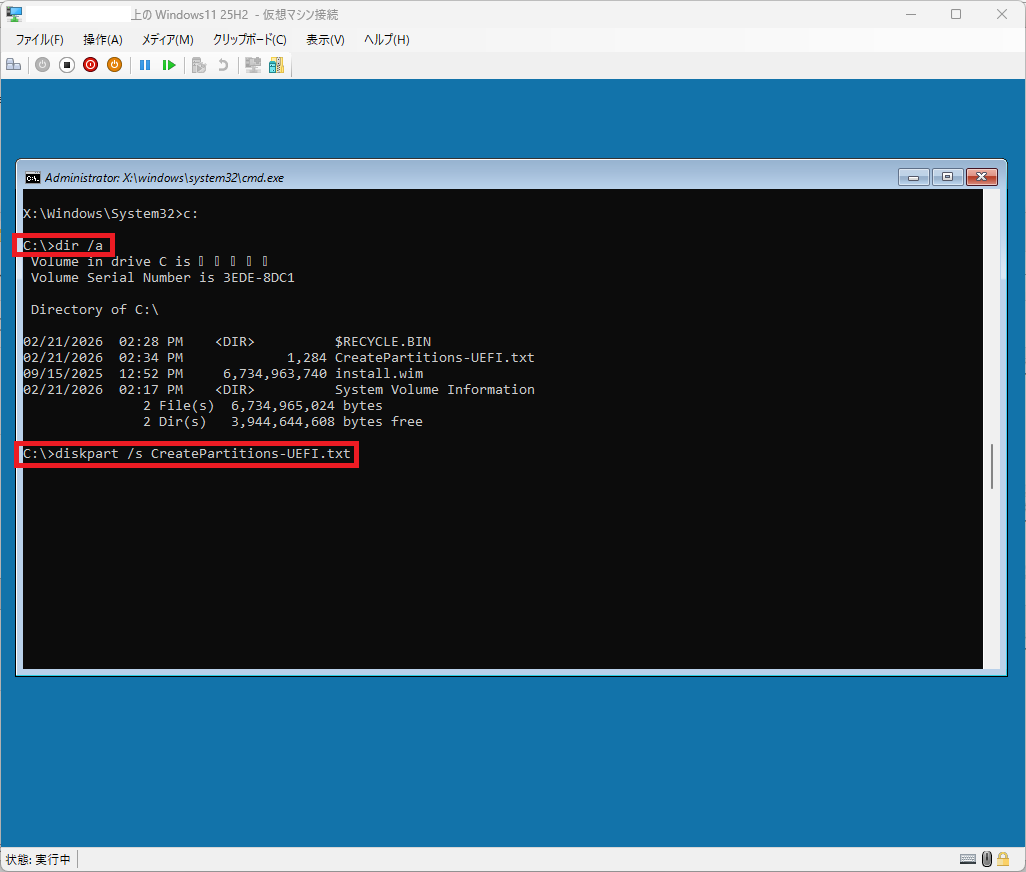Minimize the Administrator cmd.exe window
Viewport: 1026px width, 872px height.
[x=913, y=177]
